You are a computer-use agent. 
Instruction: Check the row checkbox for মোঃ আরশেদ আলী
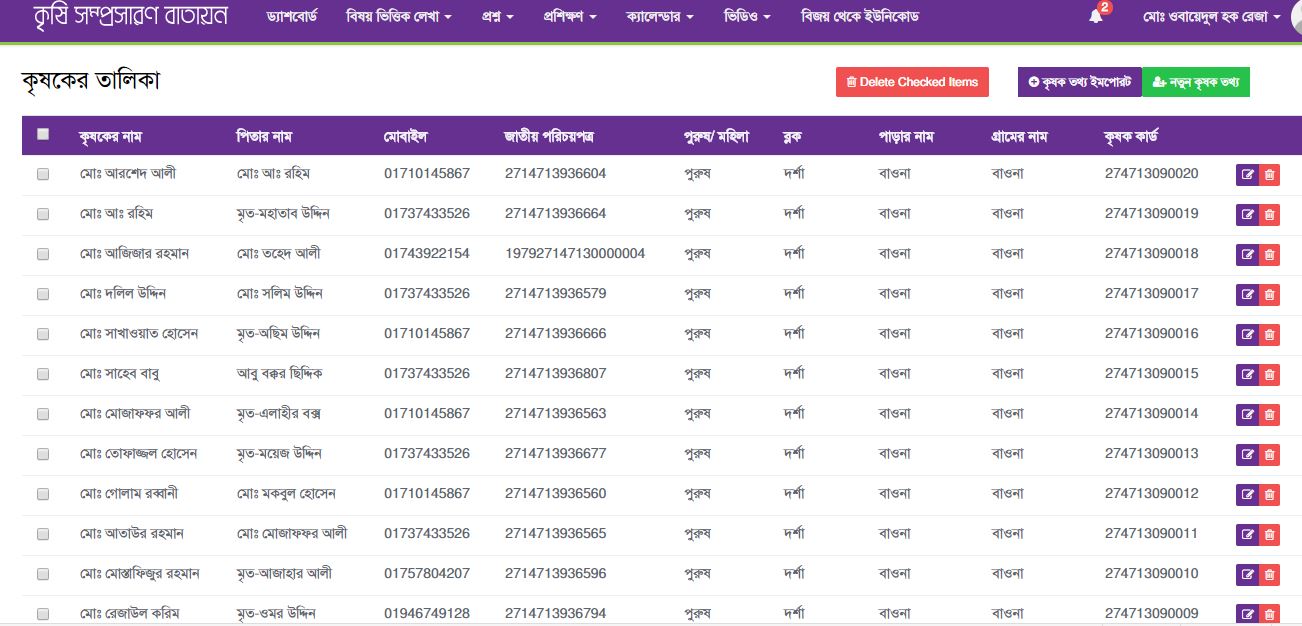point(42,173)
